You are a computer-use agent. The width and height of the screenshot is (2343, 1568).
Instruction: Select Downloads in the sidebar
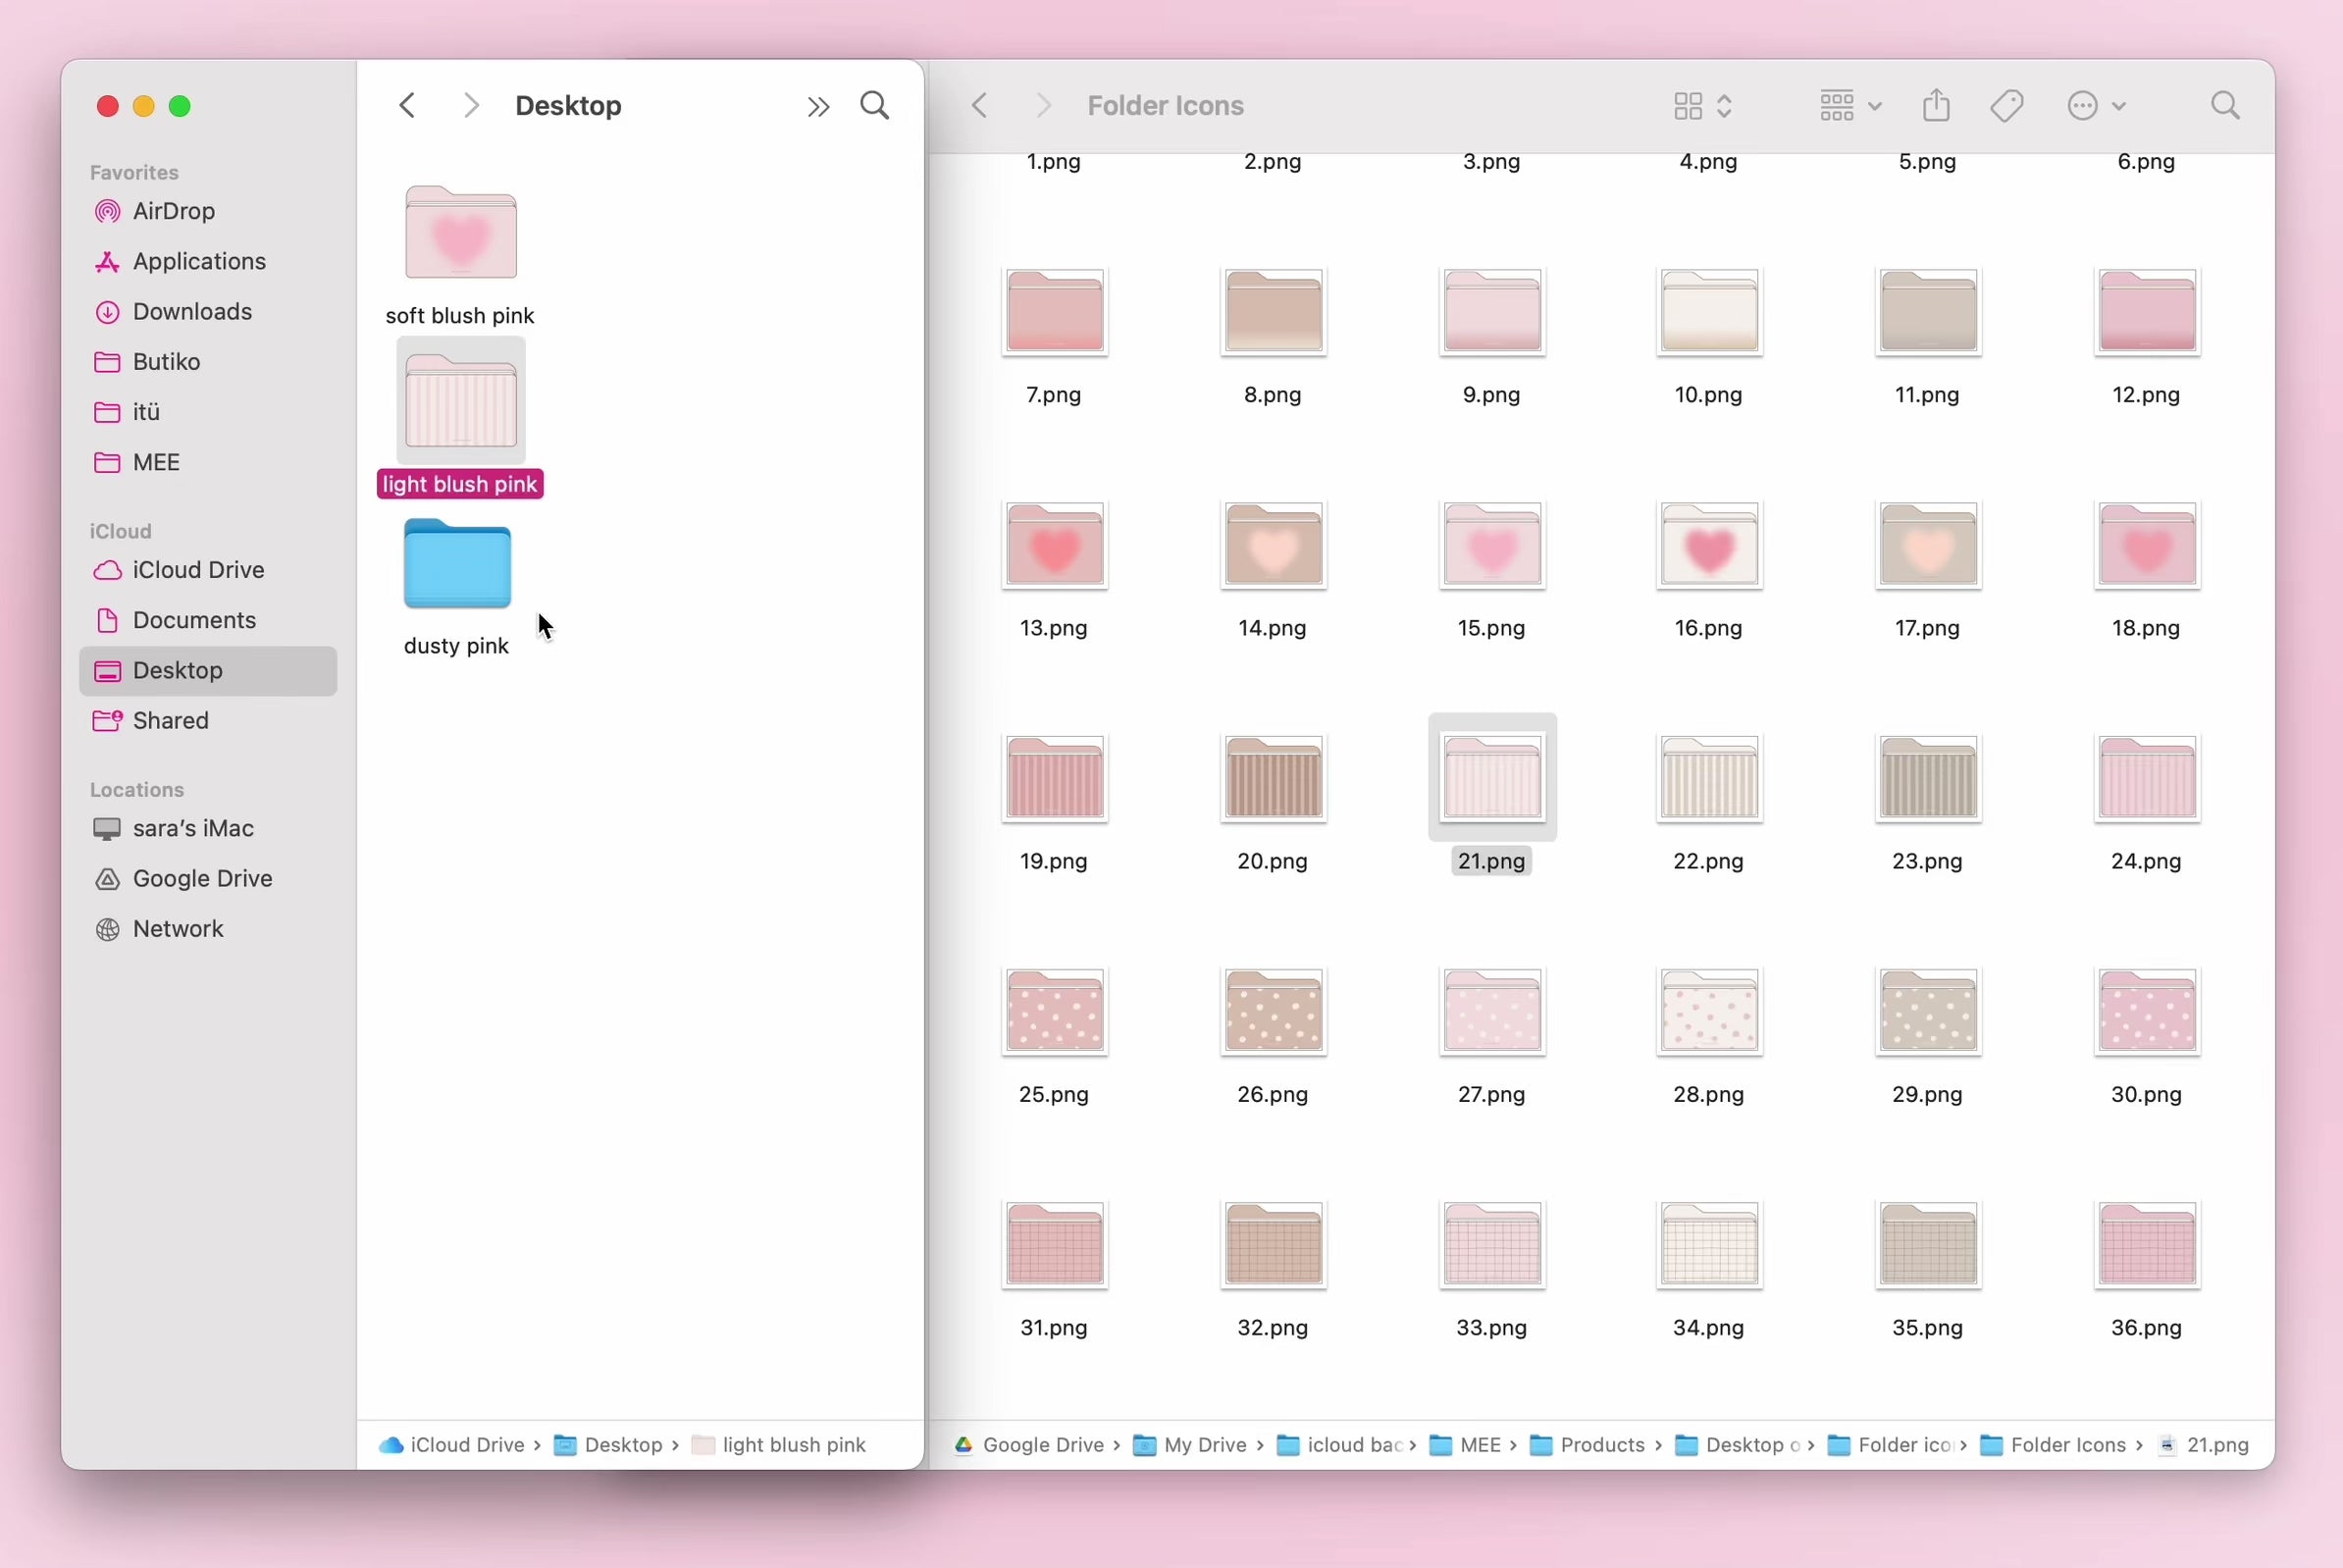[192, 311]
